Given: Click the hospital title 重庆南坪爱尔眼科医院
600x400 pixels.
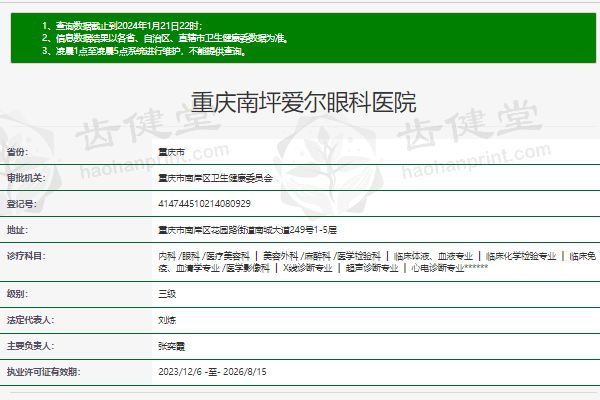Looking at the screenshot, I should coord(303,103).
